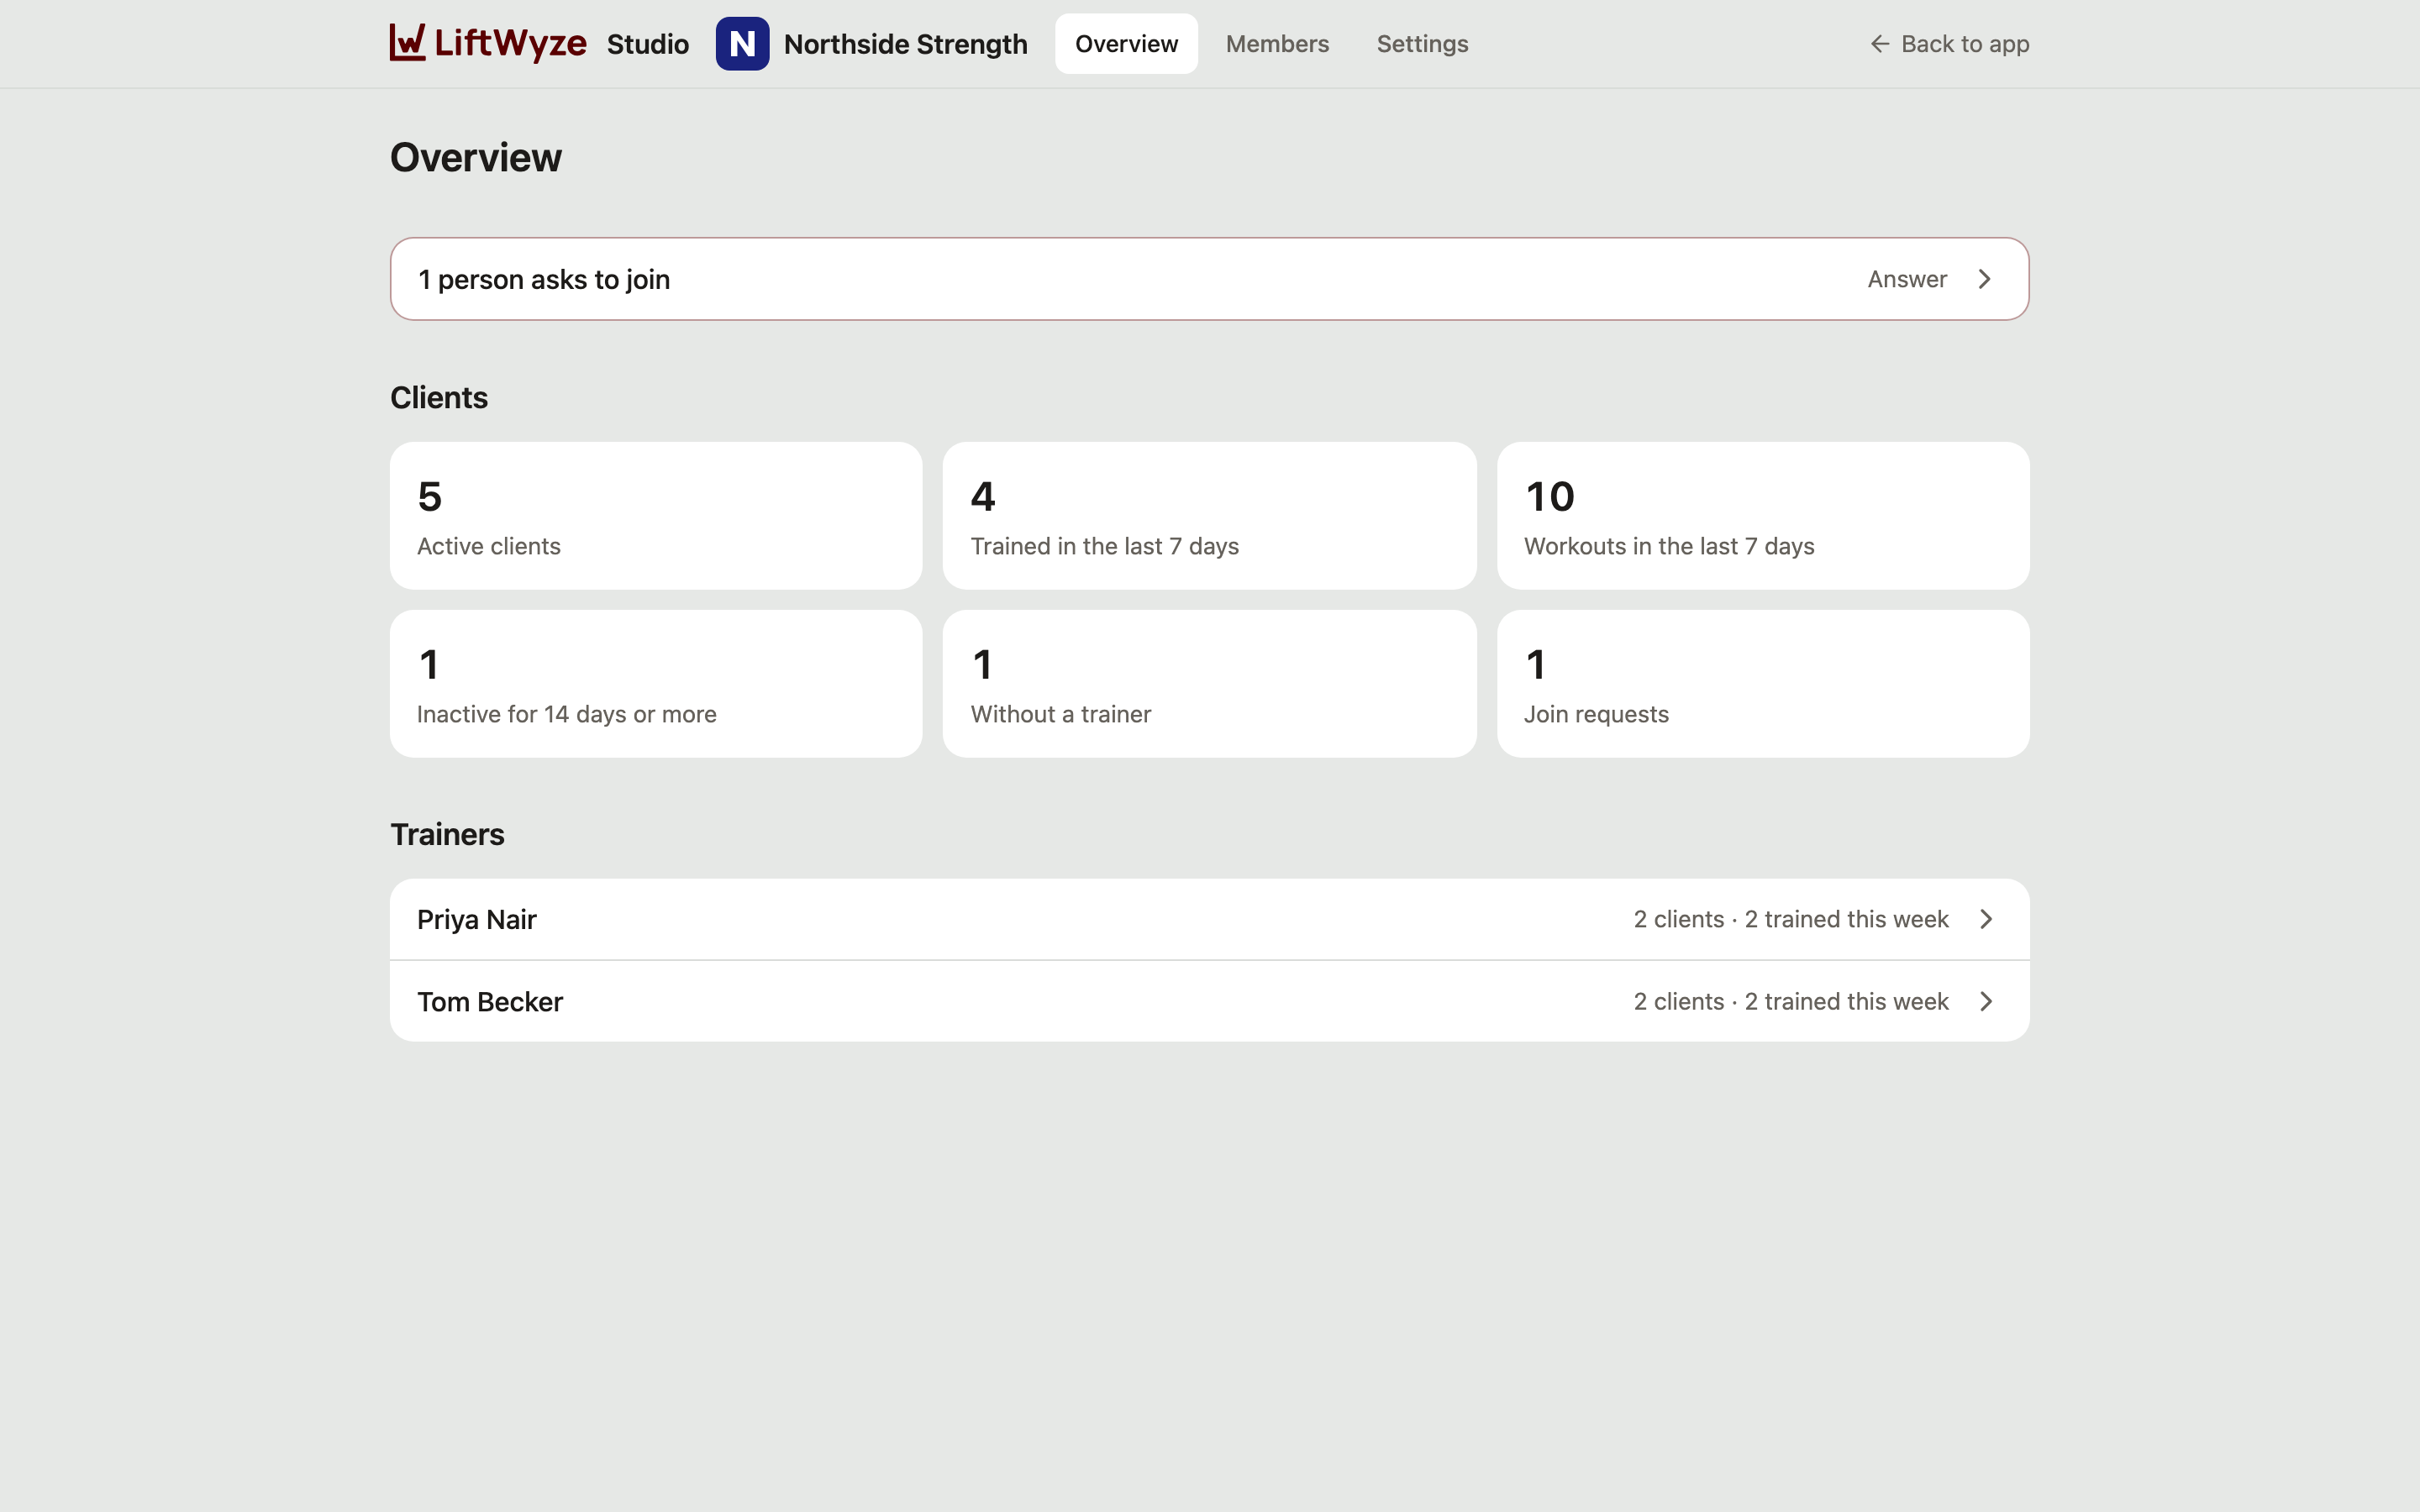
Task: Open the Active clients card
Action: pos(656,516)
